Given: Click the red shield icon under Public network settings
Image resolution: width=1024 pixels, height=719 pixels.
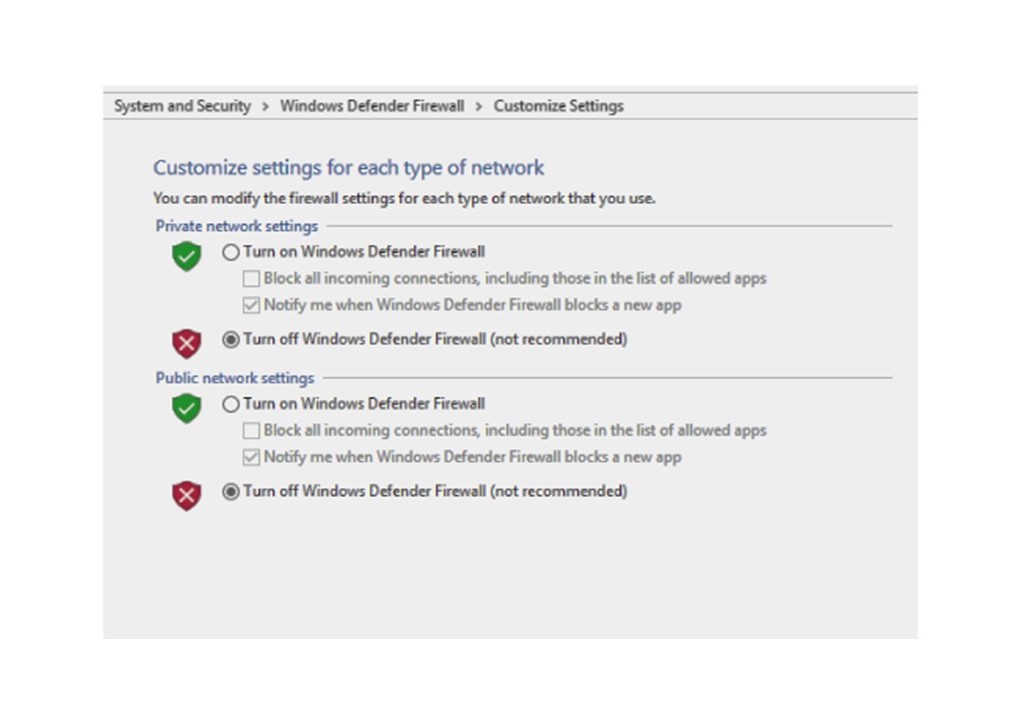Looking at the screenshot, I should [186, 495].
